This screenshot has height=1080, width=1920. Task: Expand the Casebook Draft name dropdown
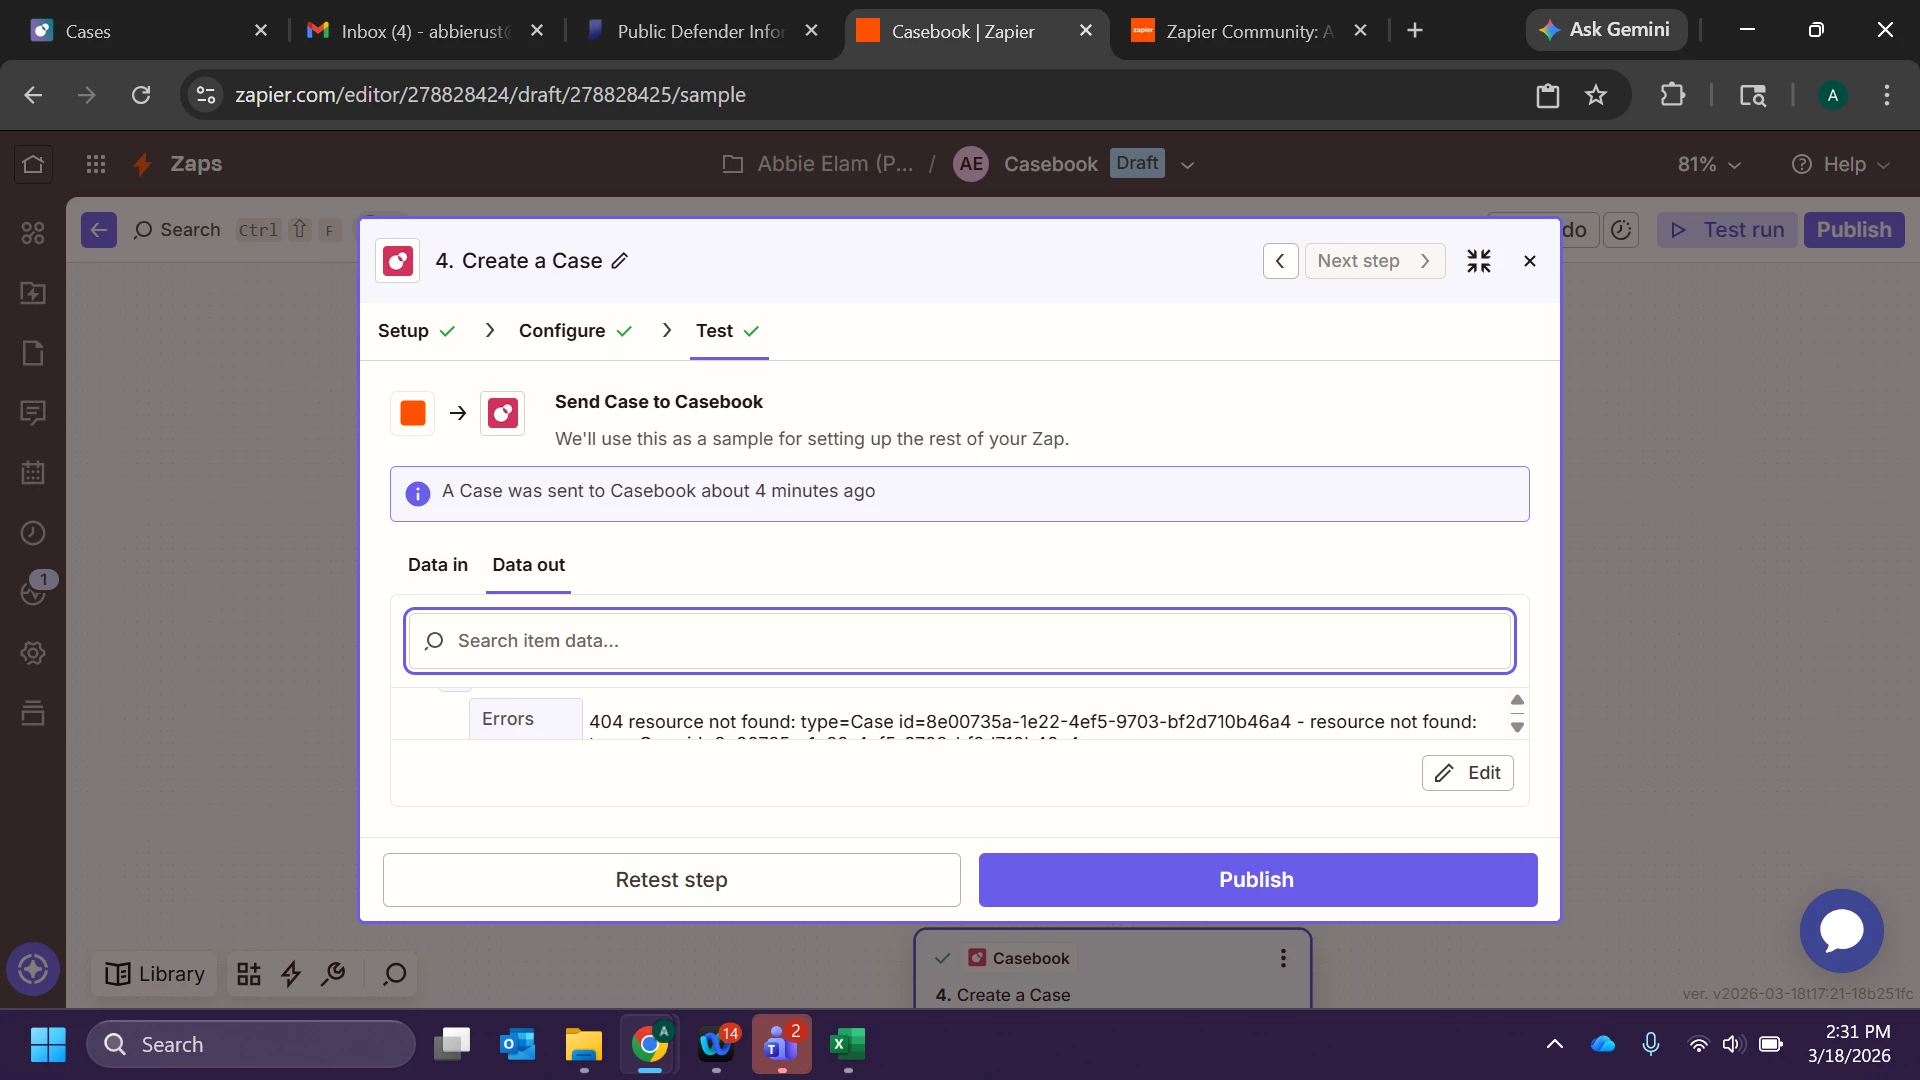(1187, 165)
